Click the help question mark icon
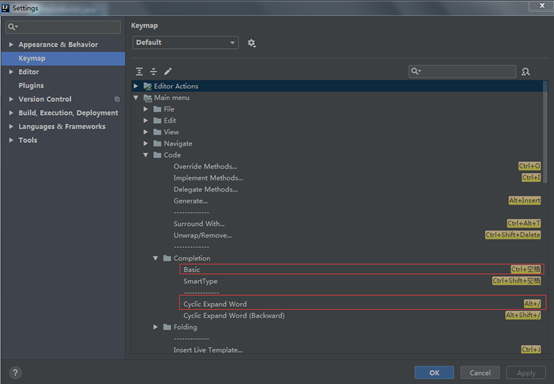Viewport: 554px width, 384px height. click(x=15, y=372)
